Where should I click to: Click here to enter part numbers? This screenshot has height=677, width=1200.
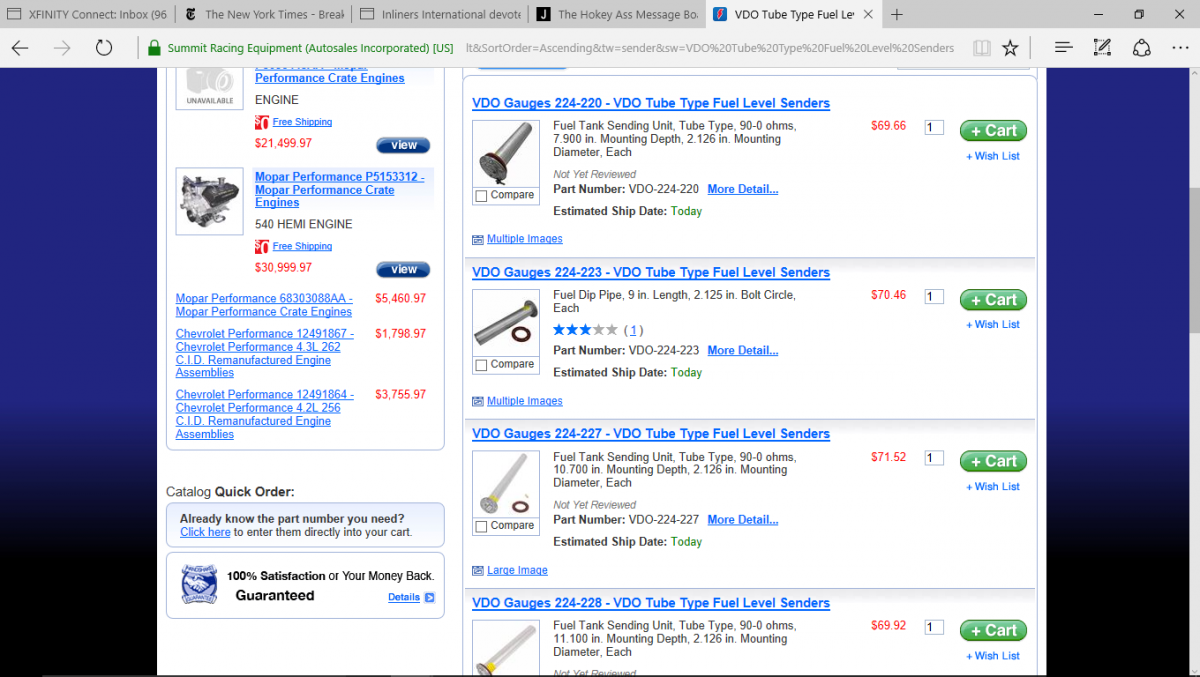pyautogui.click(x=205, y=532)
